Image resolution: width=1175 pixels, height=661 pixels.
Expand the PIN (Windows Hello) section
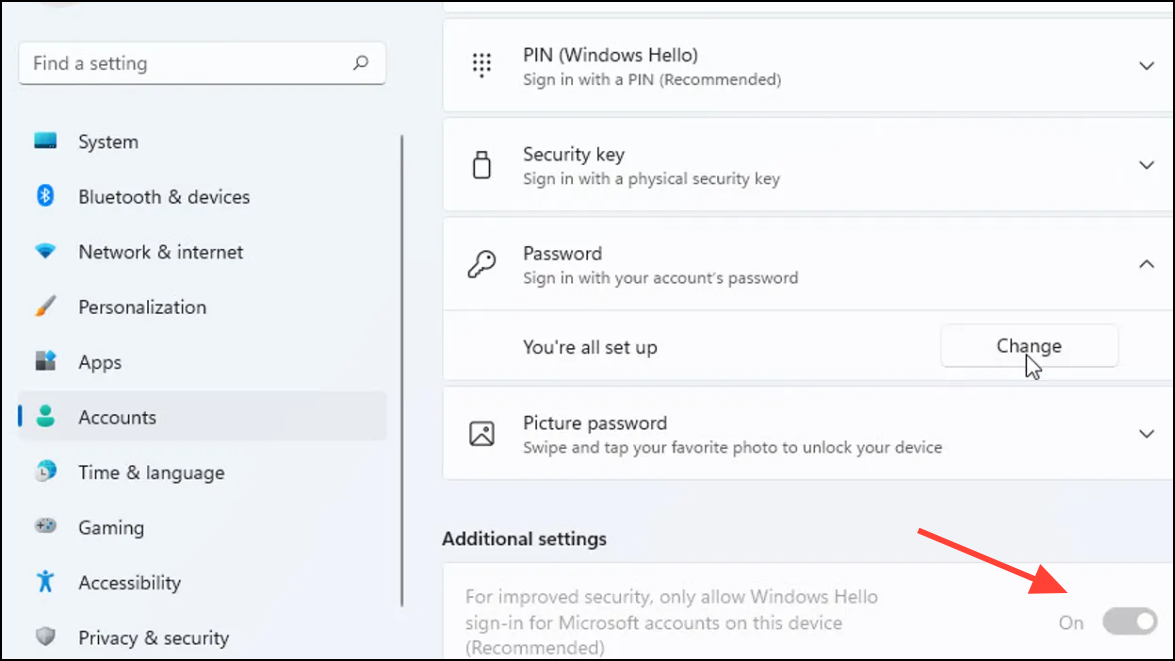tap(1146, 66)
